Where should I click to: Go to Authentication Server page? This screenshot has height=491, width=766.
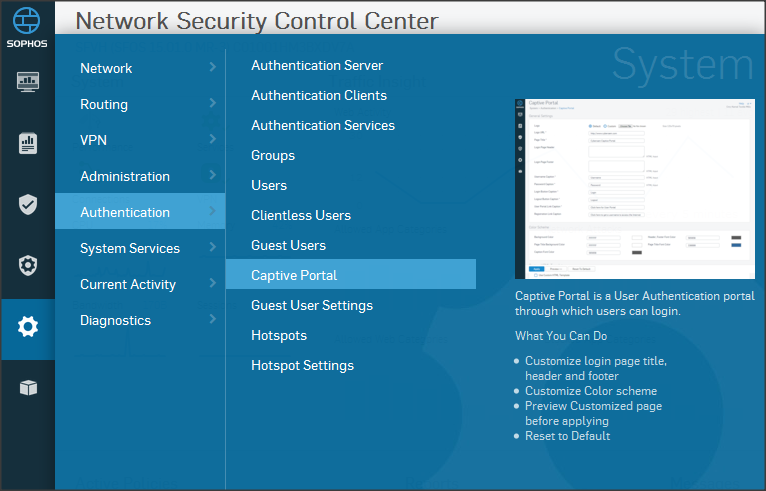pyautogui.click(x=317, y=65)
